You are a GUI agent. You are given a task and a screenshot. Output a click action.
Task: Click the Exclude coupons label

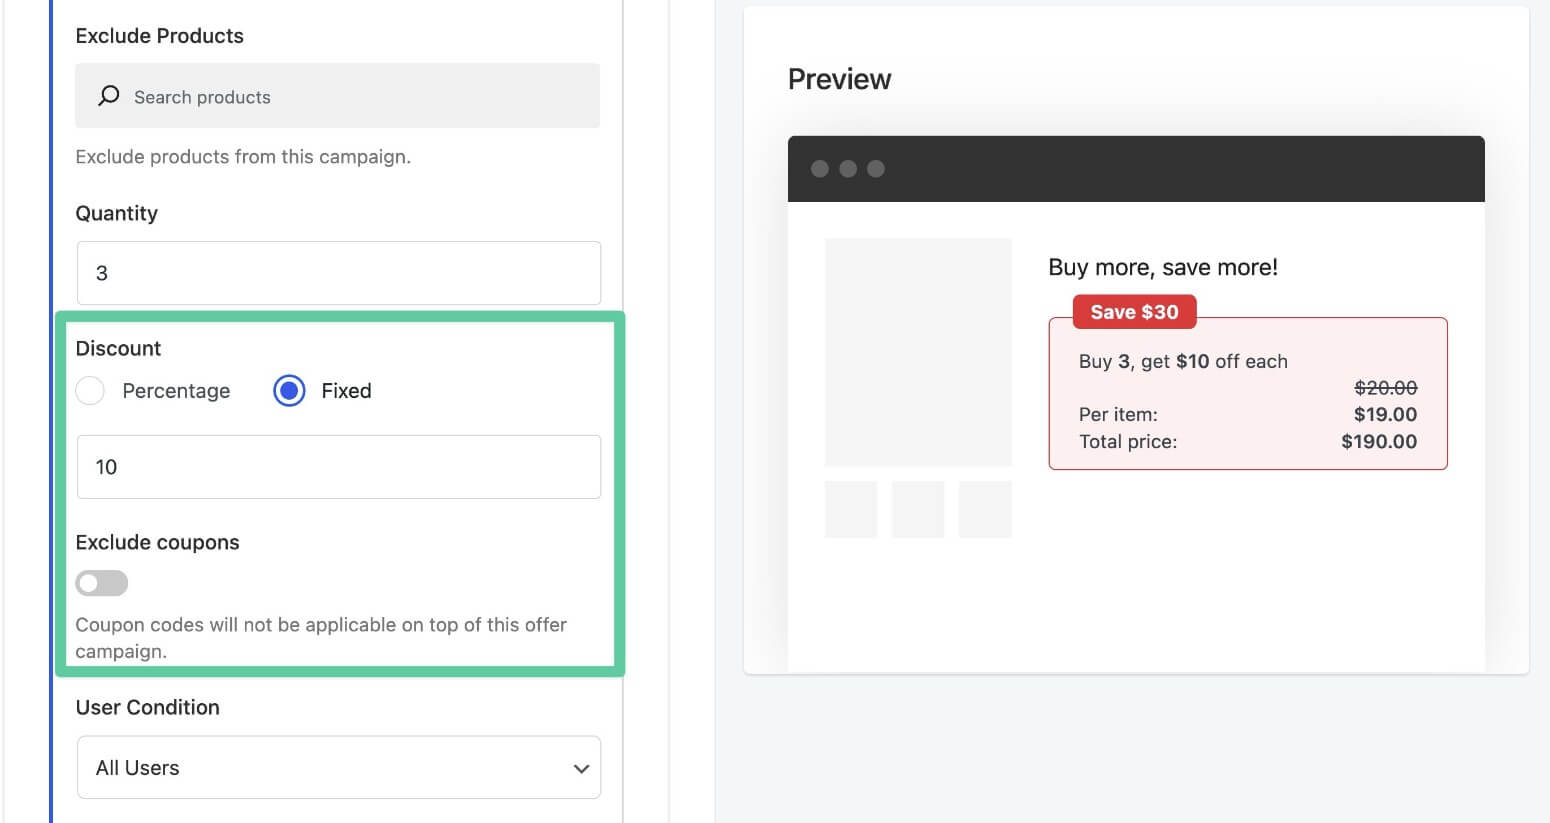coord(157,542)
